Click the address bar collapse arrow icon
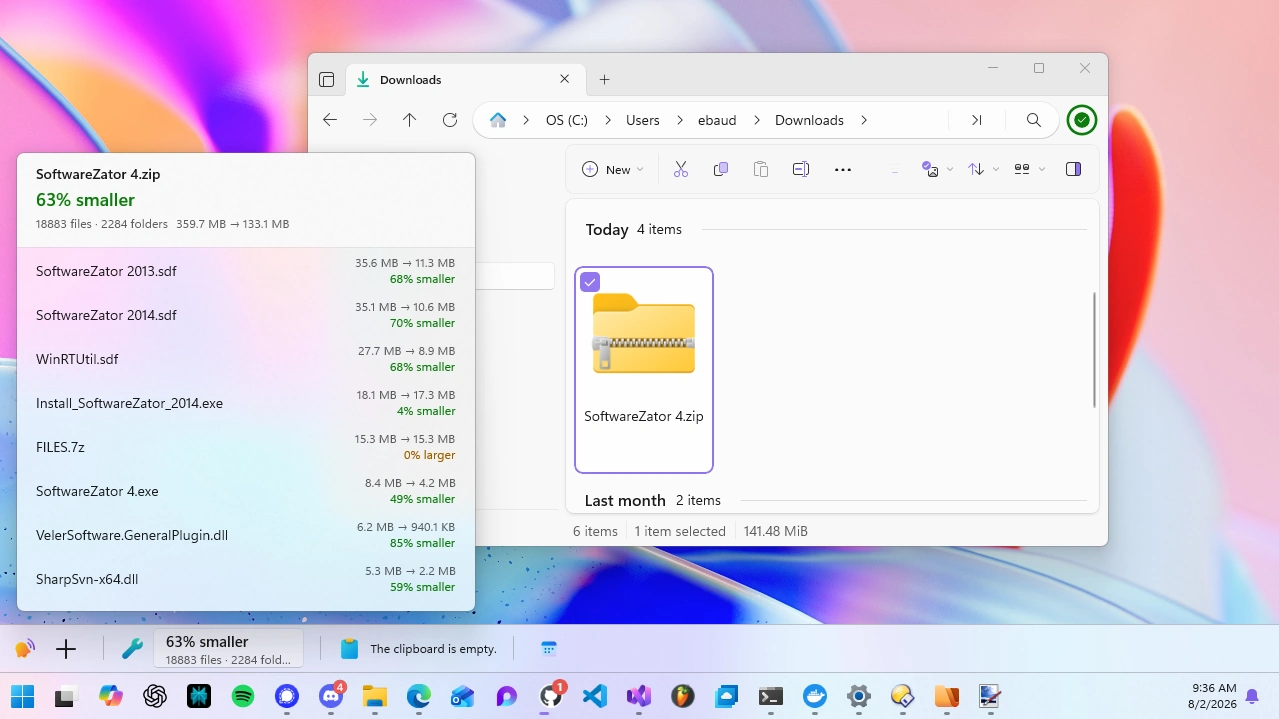Screen dimensions: 1279x719 (x=976, y=120)
